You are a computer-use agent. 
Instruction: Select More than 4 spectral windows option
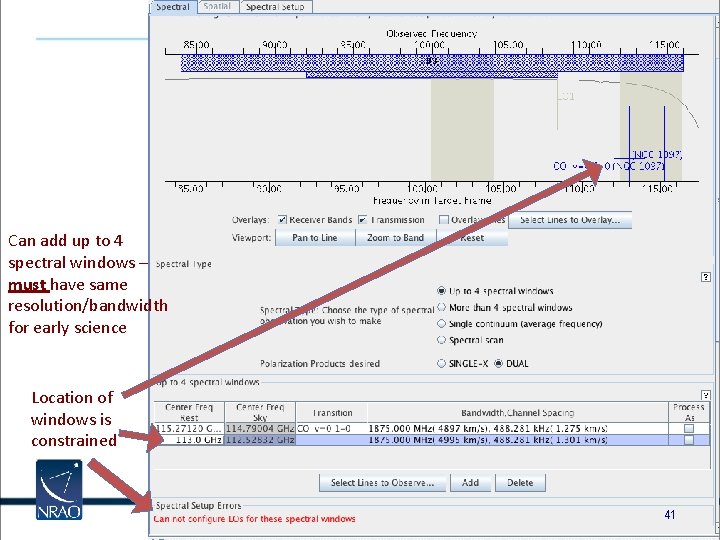[x=441, y=307]
